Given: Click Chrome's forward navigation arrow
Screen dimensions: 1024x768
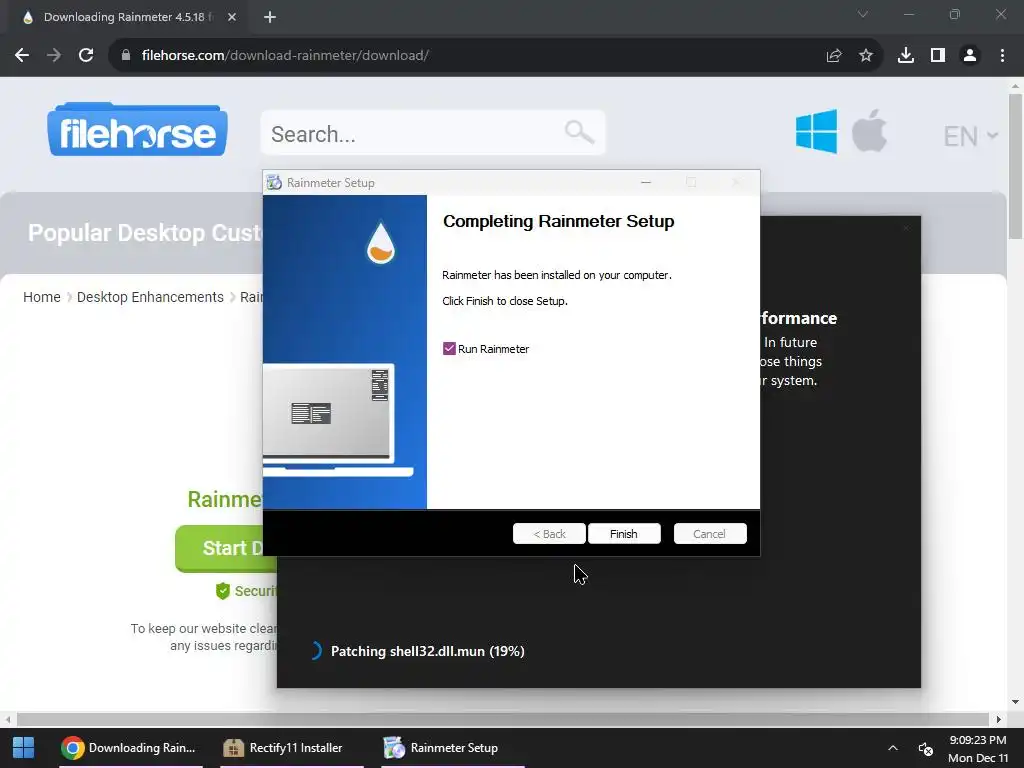Looking at the screenshot, I should [54, 56].
